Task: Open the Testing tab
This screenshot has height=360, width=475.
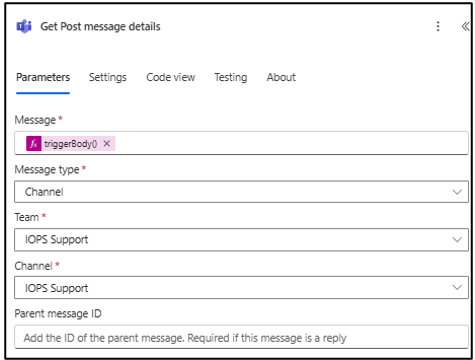Action: pyautogui.click(x=231, y=77)
